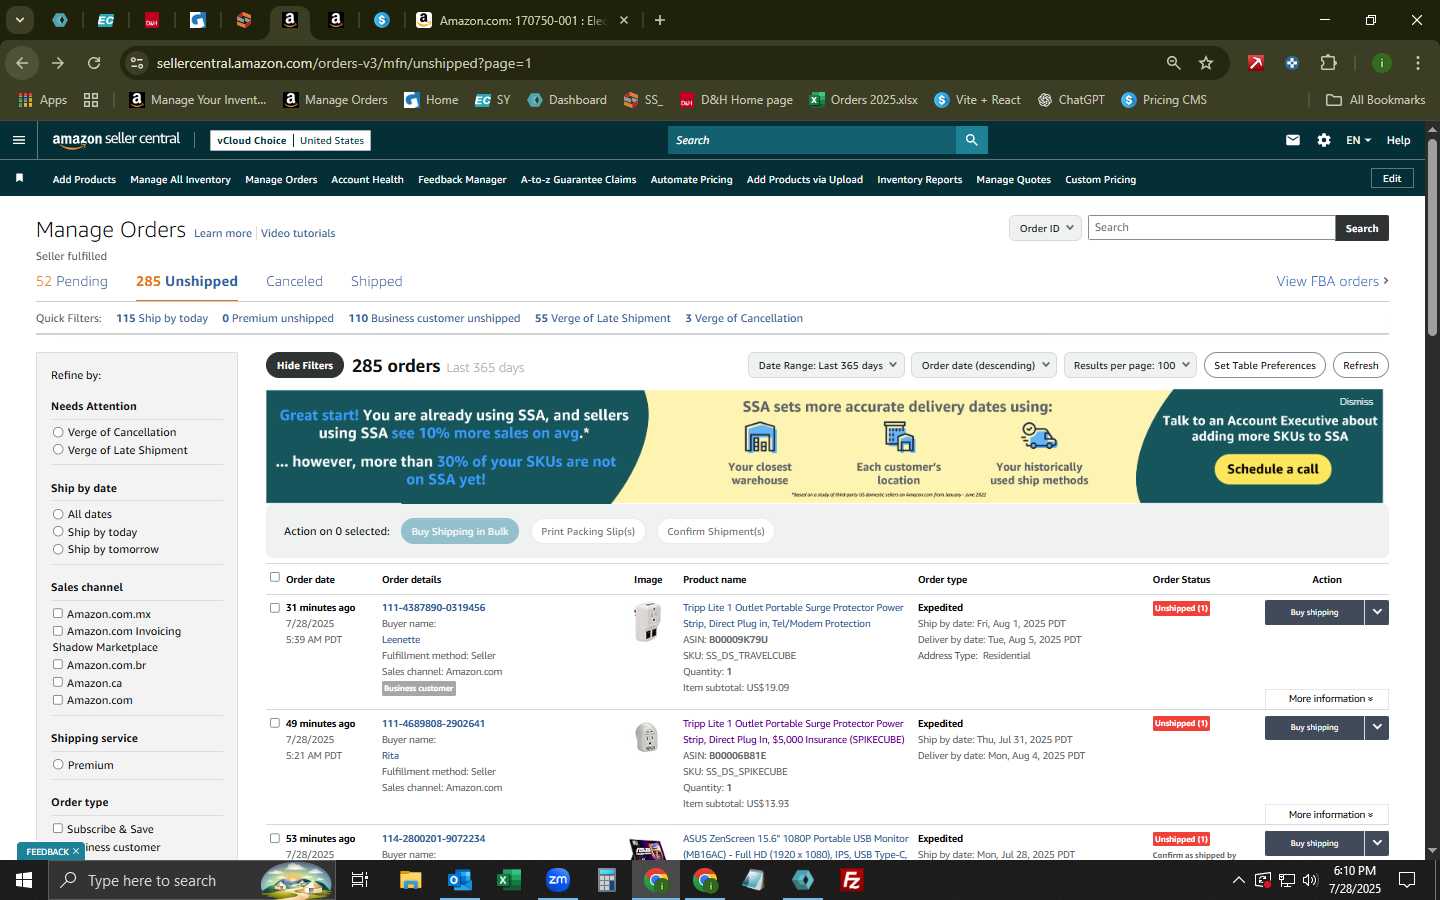Switch to the Shipped tab
Viewport: 1440px width, 900px height.
point(376,281)
